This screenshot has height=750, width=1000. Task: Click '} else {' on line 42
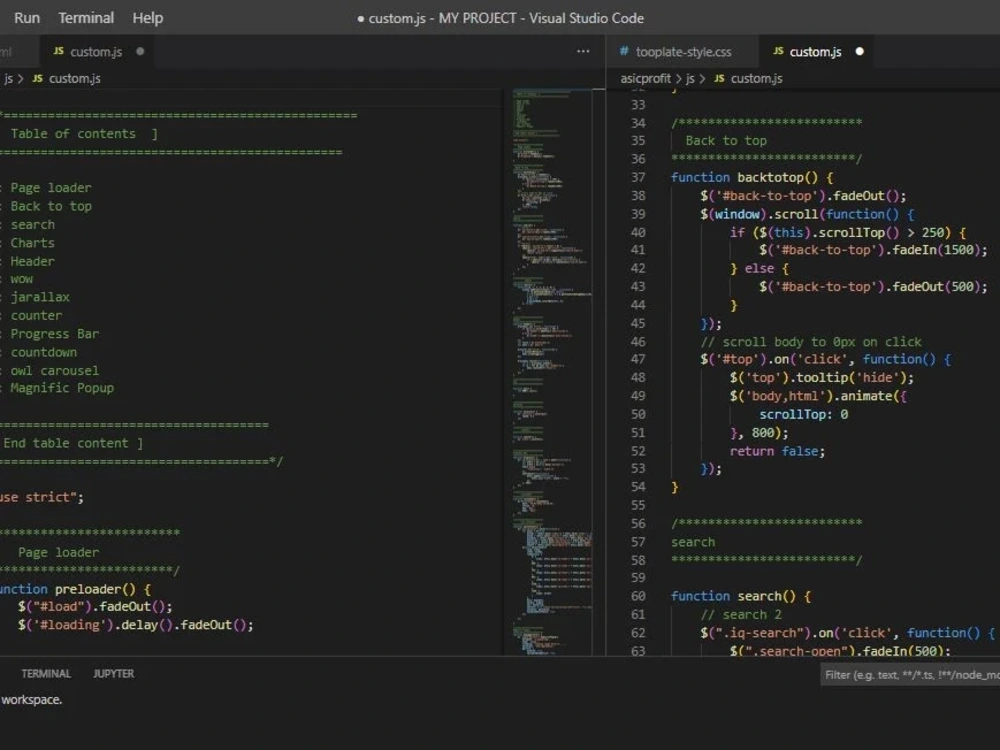click(x=759, y=268)
